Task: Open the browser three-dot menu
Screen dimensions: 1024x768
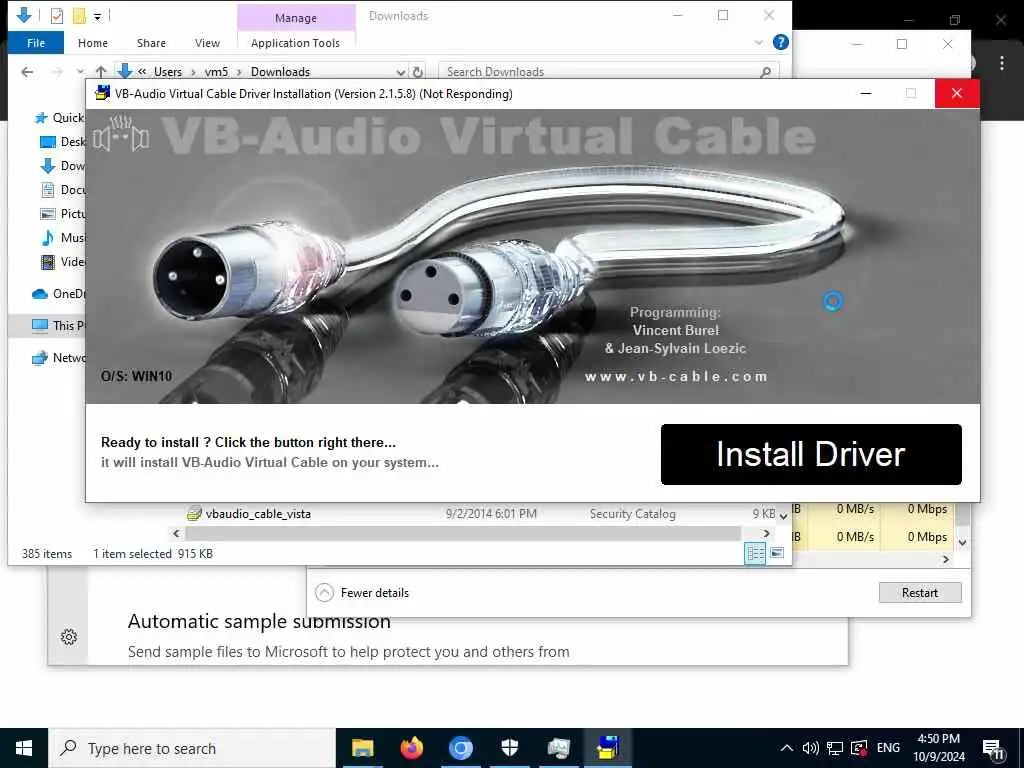Action: pos(1002,63)
